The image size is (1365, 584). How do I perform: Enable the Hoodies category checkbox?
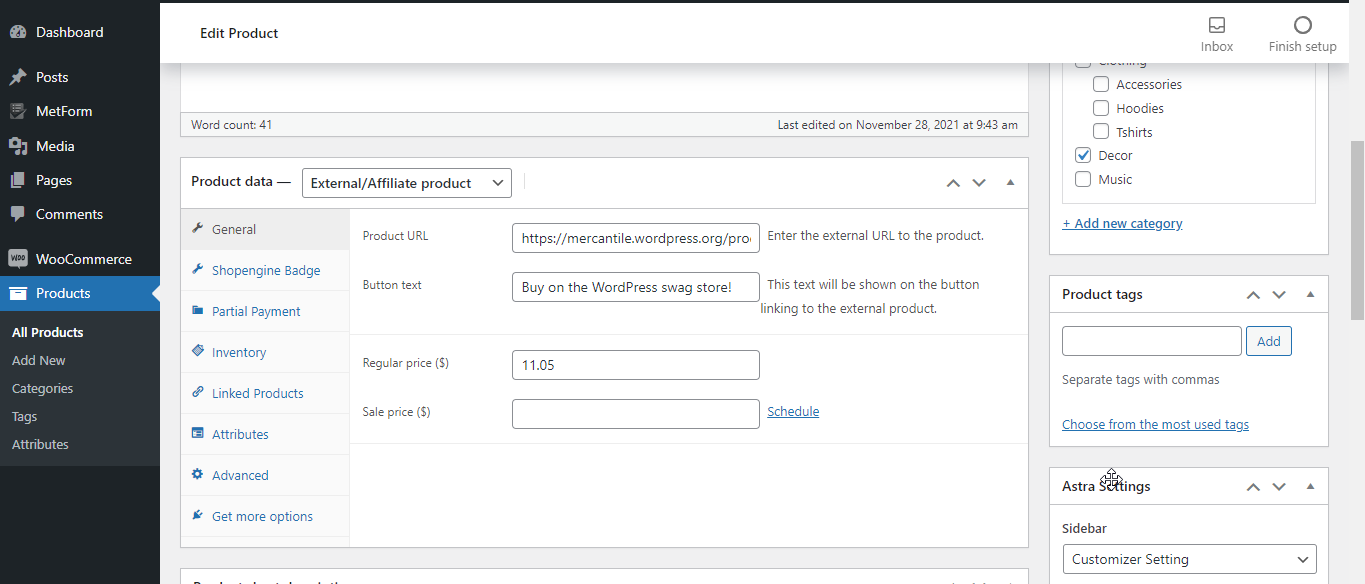pyautogui.click(x=1101, y=108)
